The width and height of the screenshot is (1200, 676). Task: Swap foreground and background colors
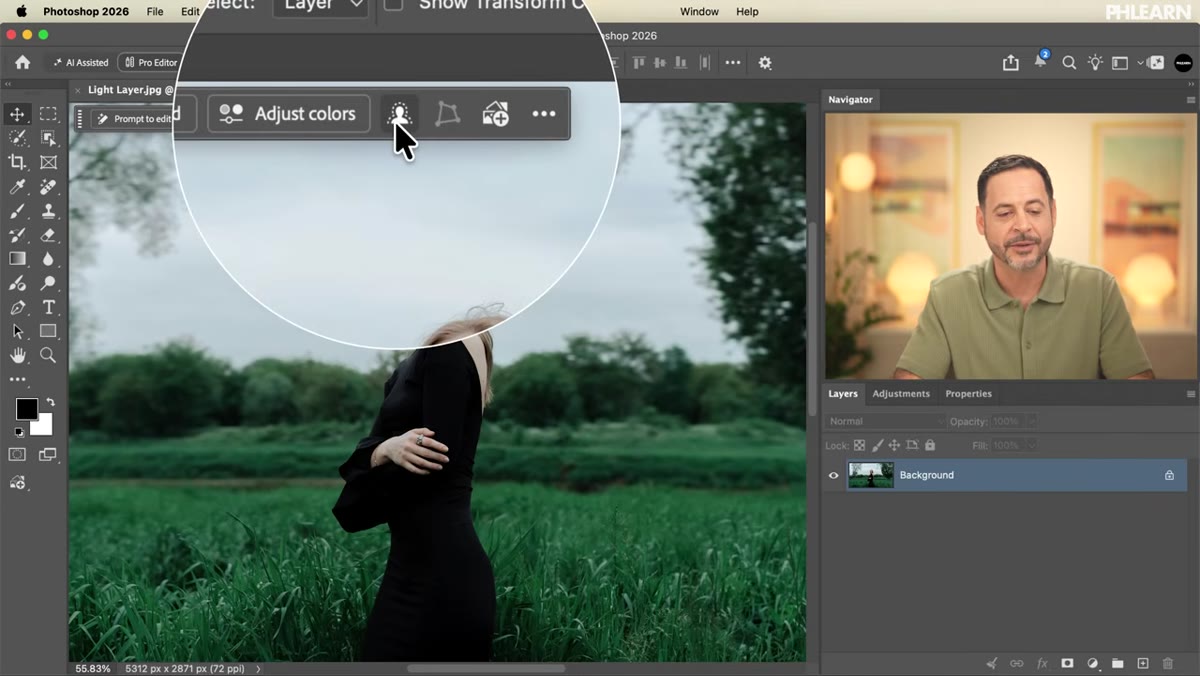(50, 402)
